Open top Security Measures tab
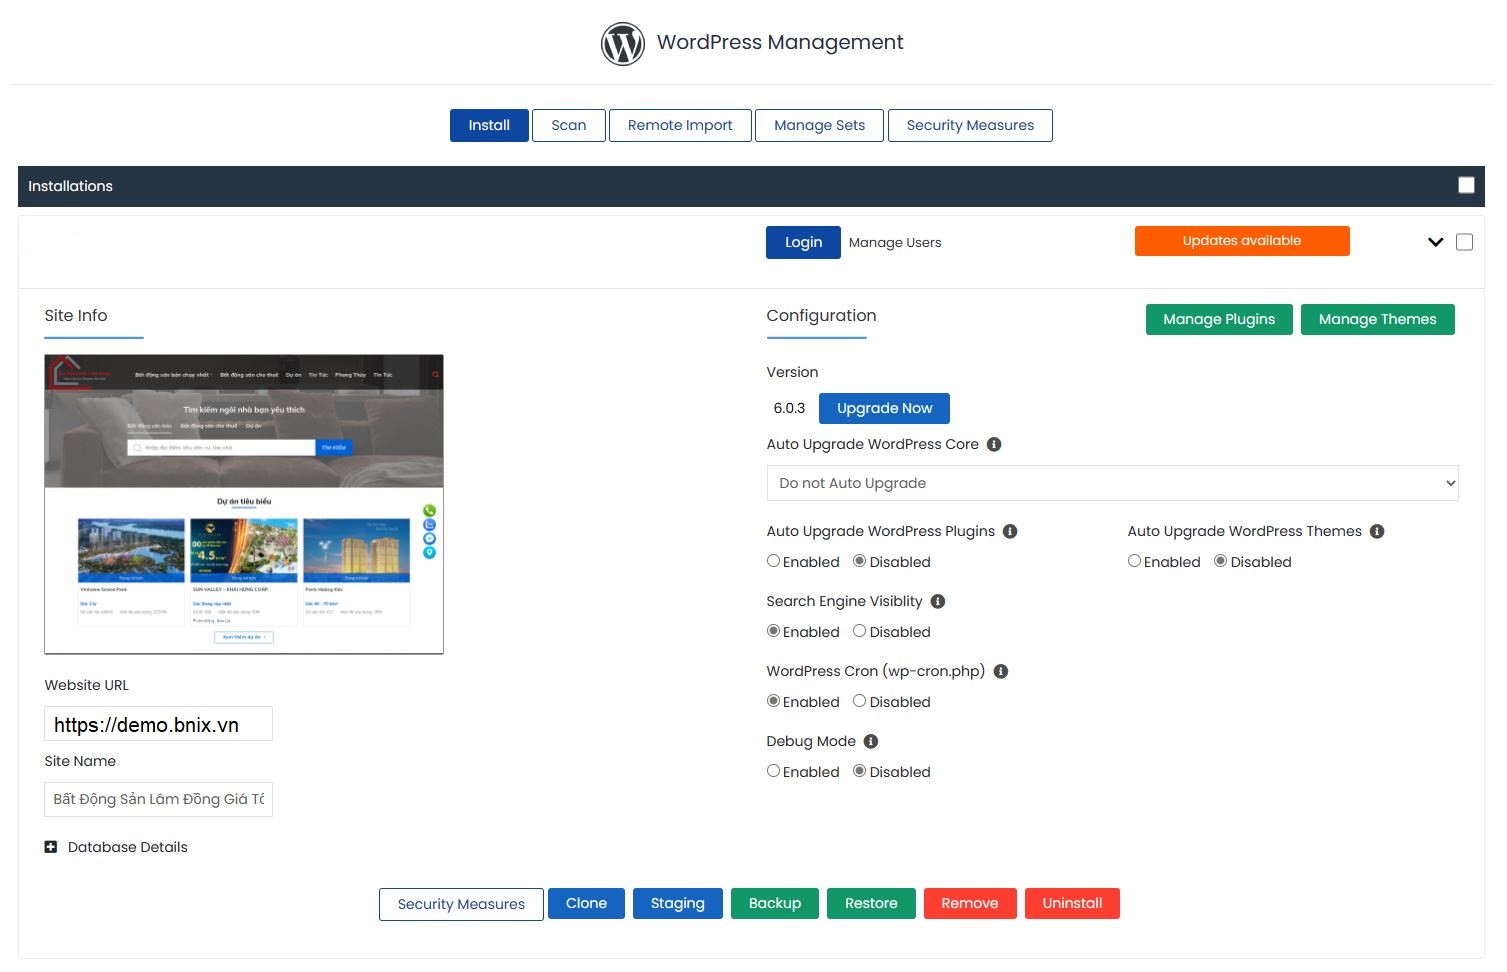Screen dimensions: 1507x972 point(970,125)
